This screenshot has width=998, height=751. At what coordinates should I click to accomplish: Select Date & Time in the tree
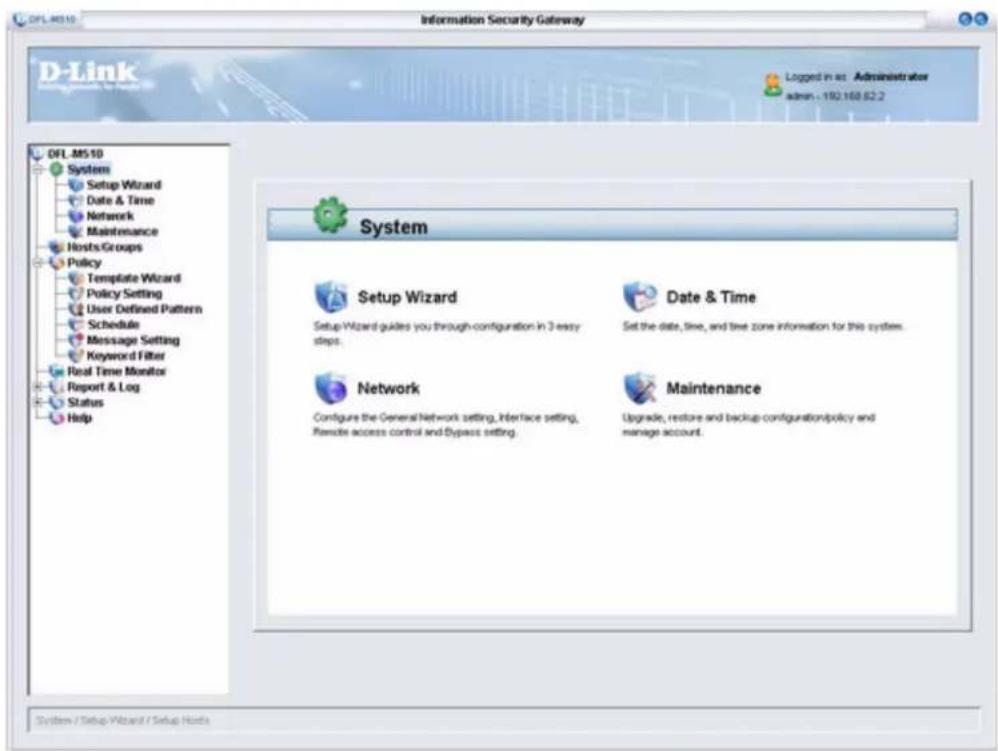[x=120, y=200]
